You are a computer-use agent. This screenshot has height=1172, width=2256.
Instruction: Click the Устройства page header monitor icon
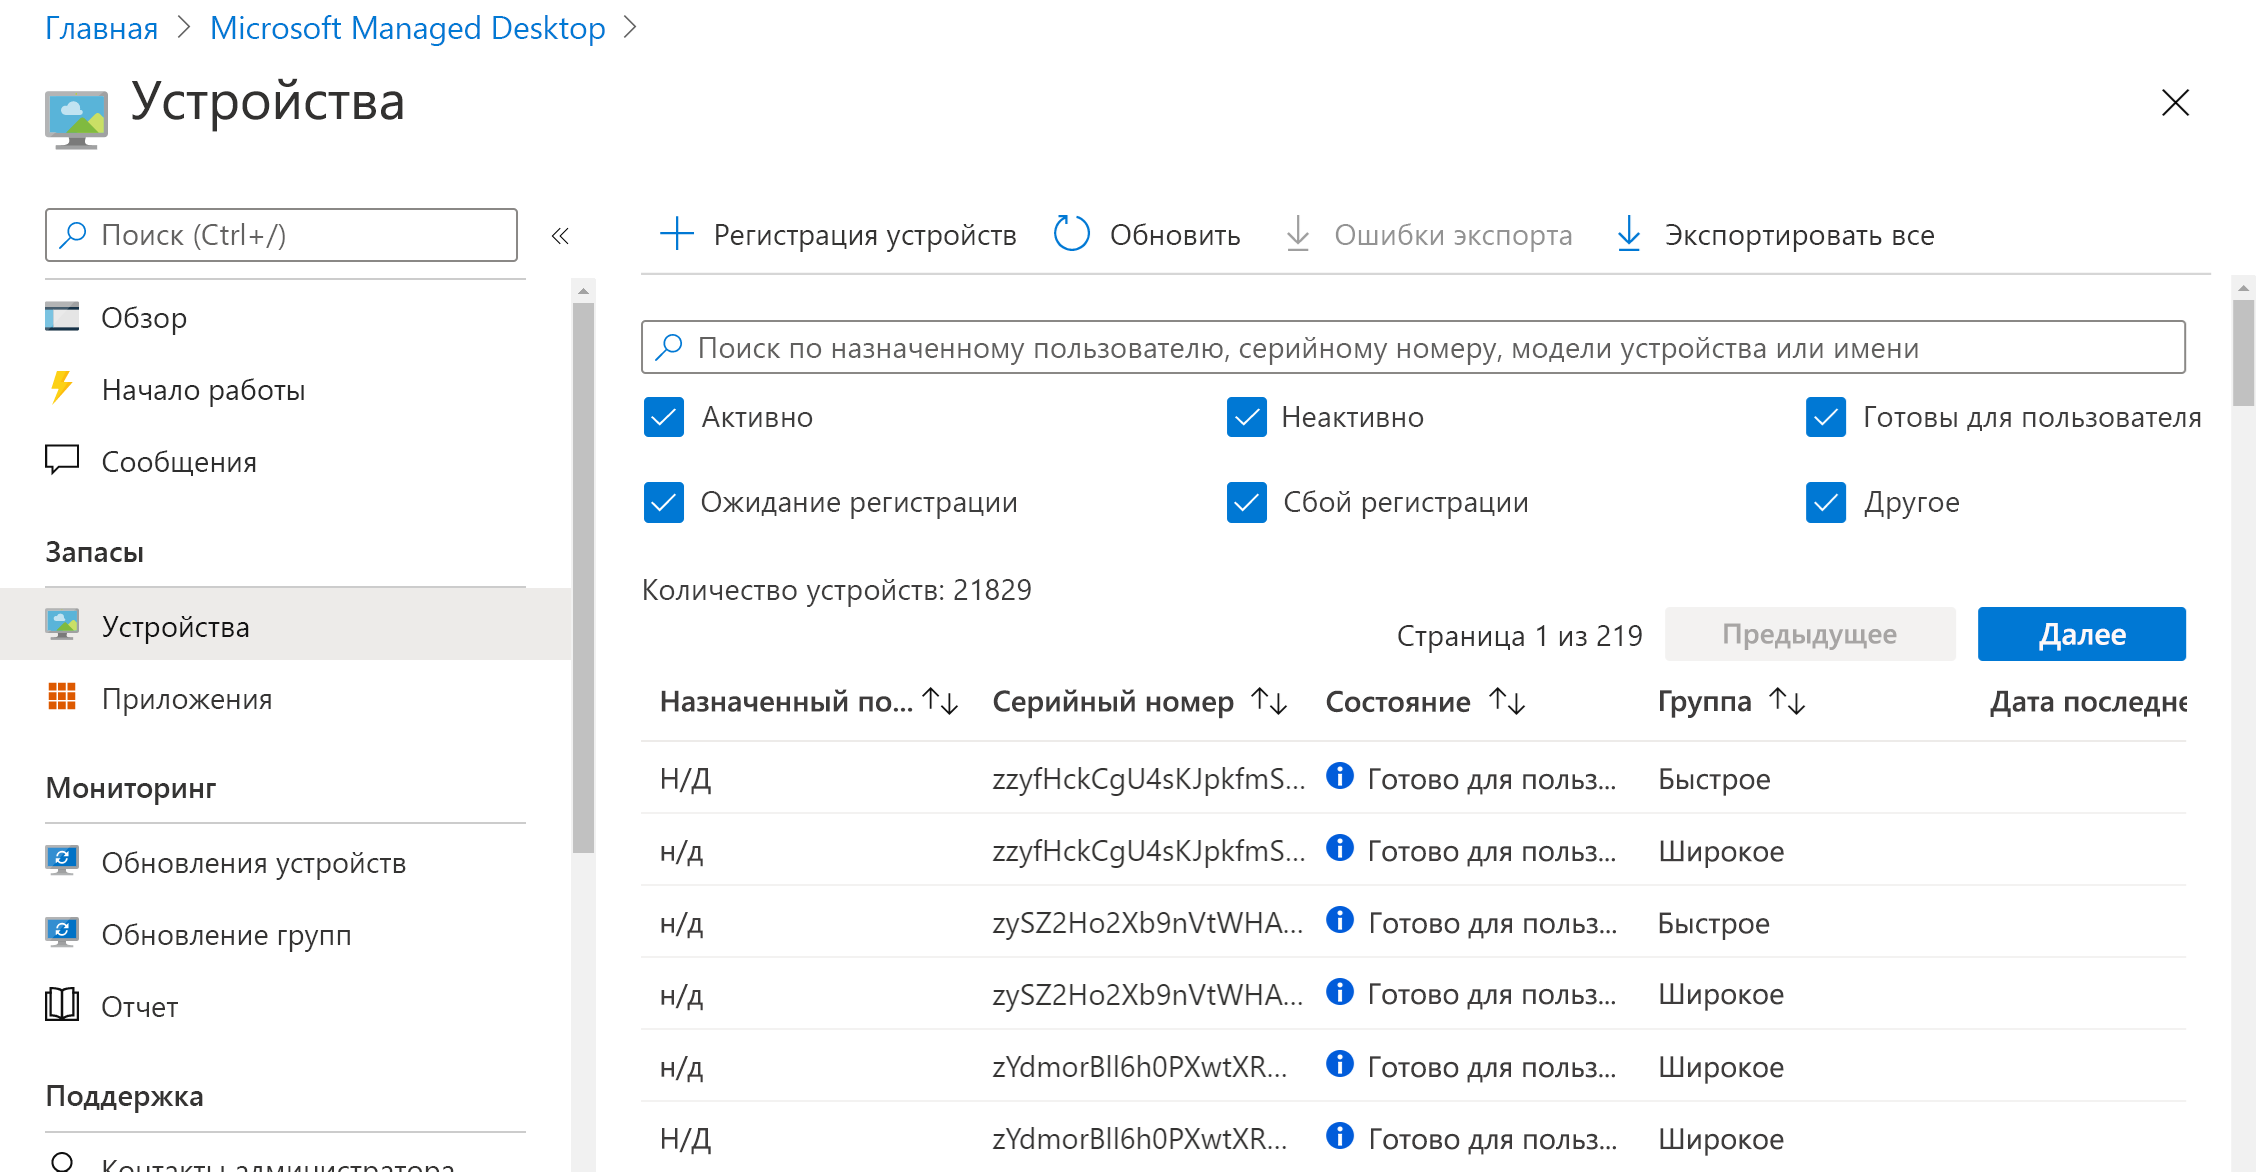point(76,119)
